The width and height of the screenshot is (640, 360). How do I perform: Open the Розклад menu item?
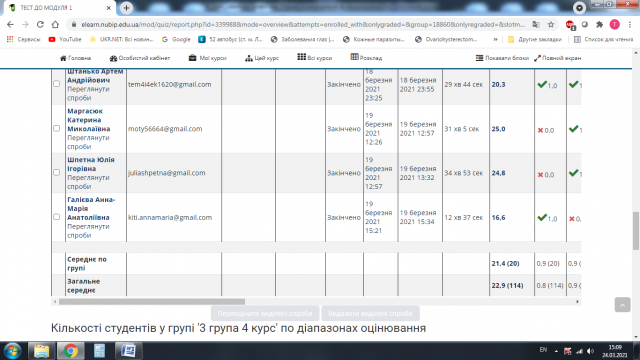pos(366,58)
